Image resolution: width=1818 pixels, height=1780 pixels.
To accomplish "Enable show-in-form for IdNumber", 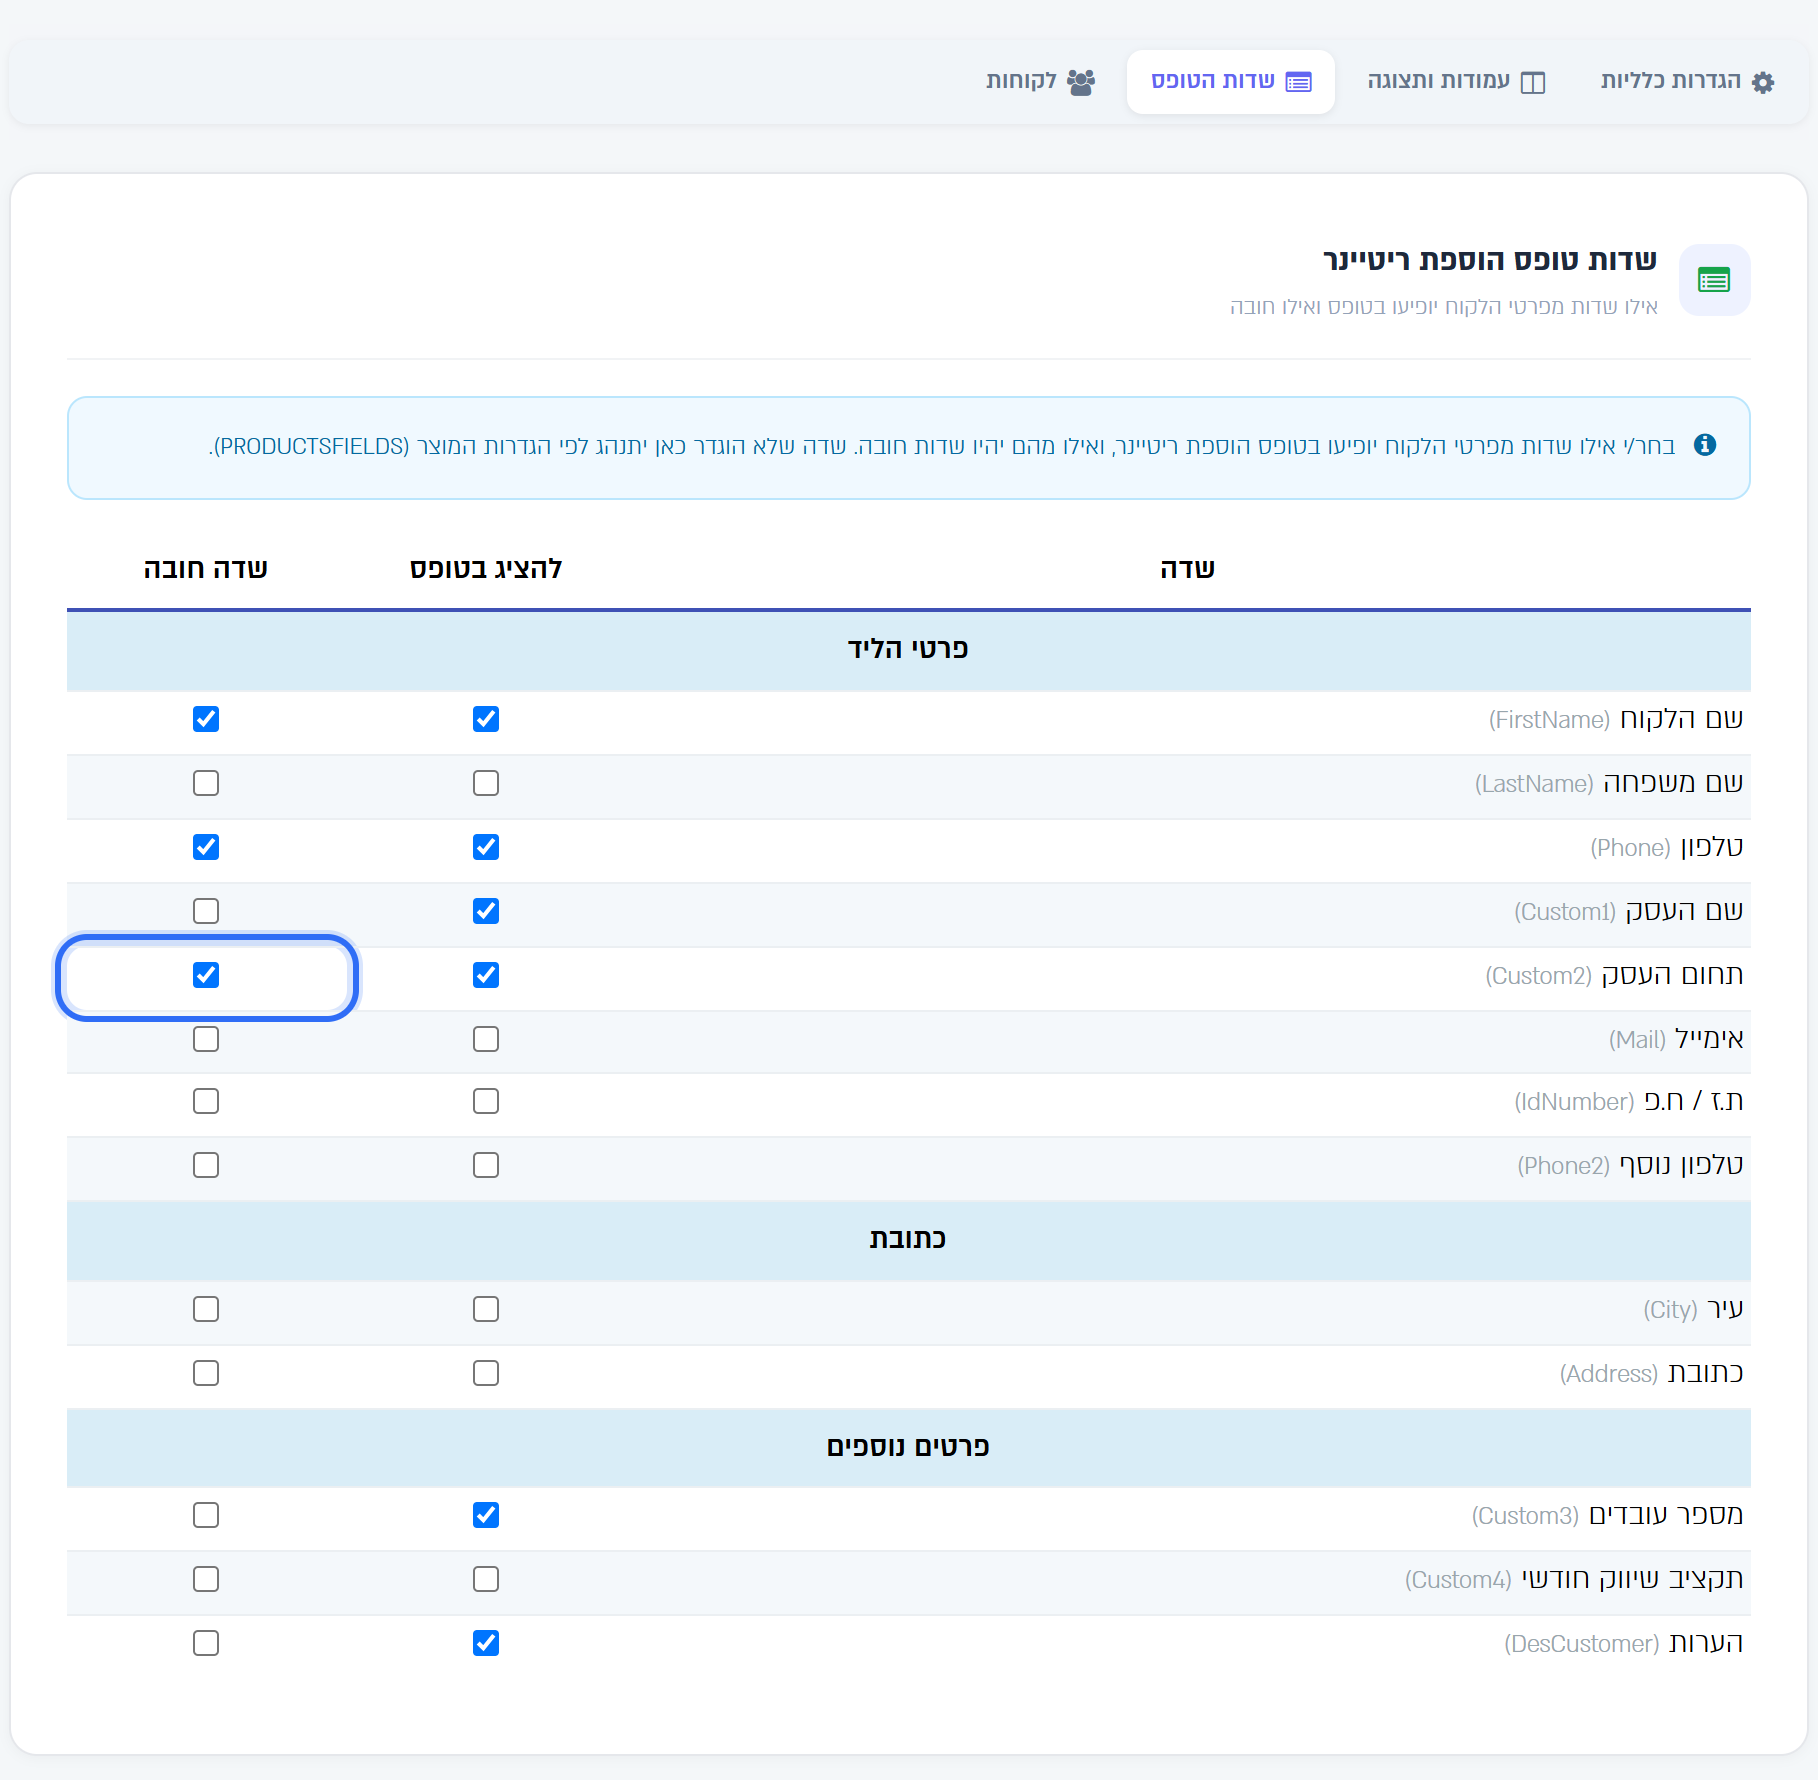I will (486, 1101).
